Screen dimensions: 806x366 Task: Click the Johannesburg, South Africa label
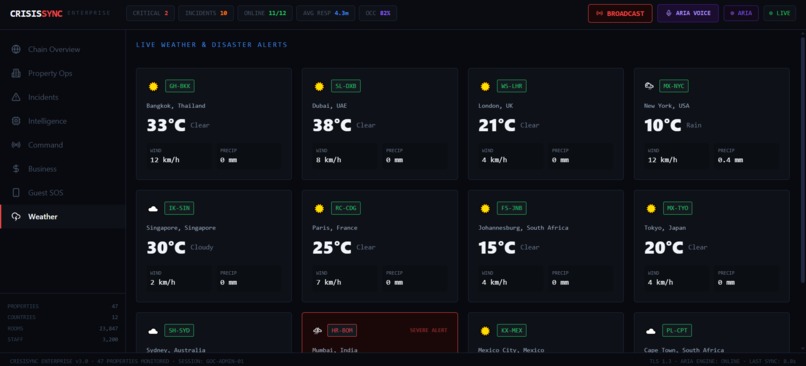pyautogui.click(x=523, y=228)
